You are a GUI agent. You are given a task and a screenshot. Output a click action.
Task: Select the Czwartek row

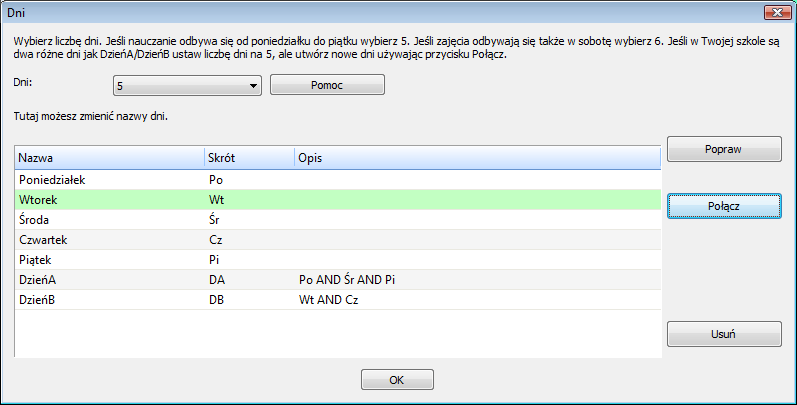[338, 239]
